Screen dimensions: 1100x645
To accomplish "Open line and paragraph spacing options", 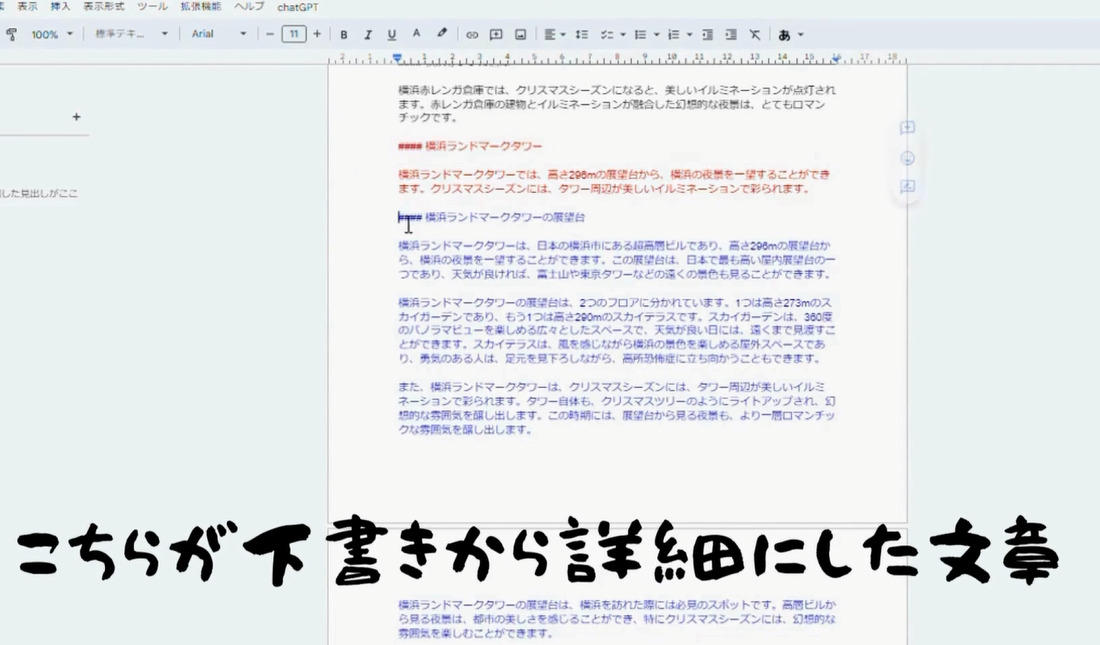I will click(582, 34).
